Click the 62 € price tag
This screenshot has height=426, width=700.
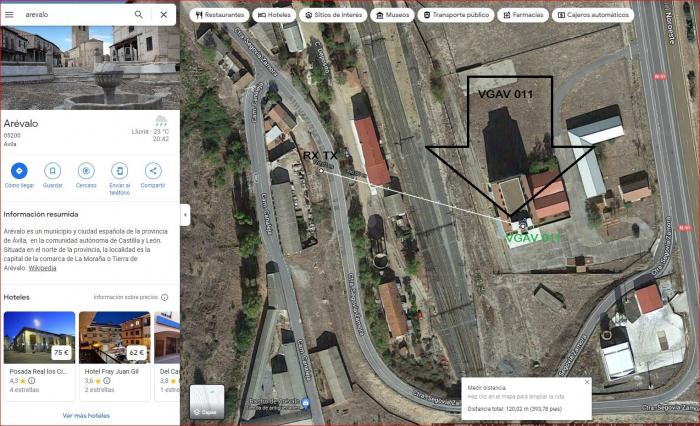137,352
